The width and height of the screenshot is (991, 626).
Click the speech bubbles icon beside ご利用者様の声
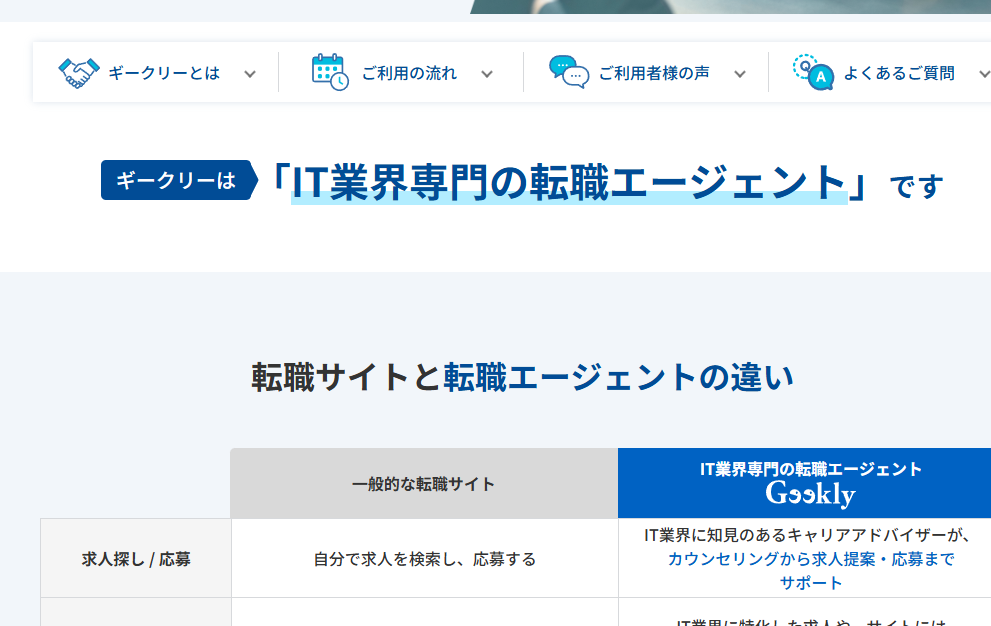569,72
